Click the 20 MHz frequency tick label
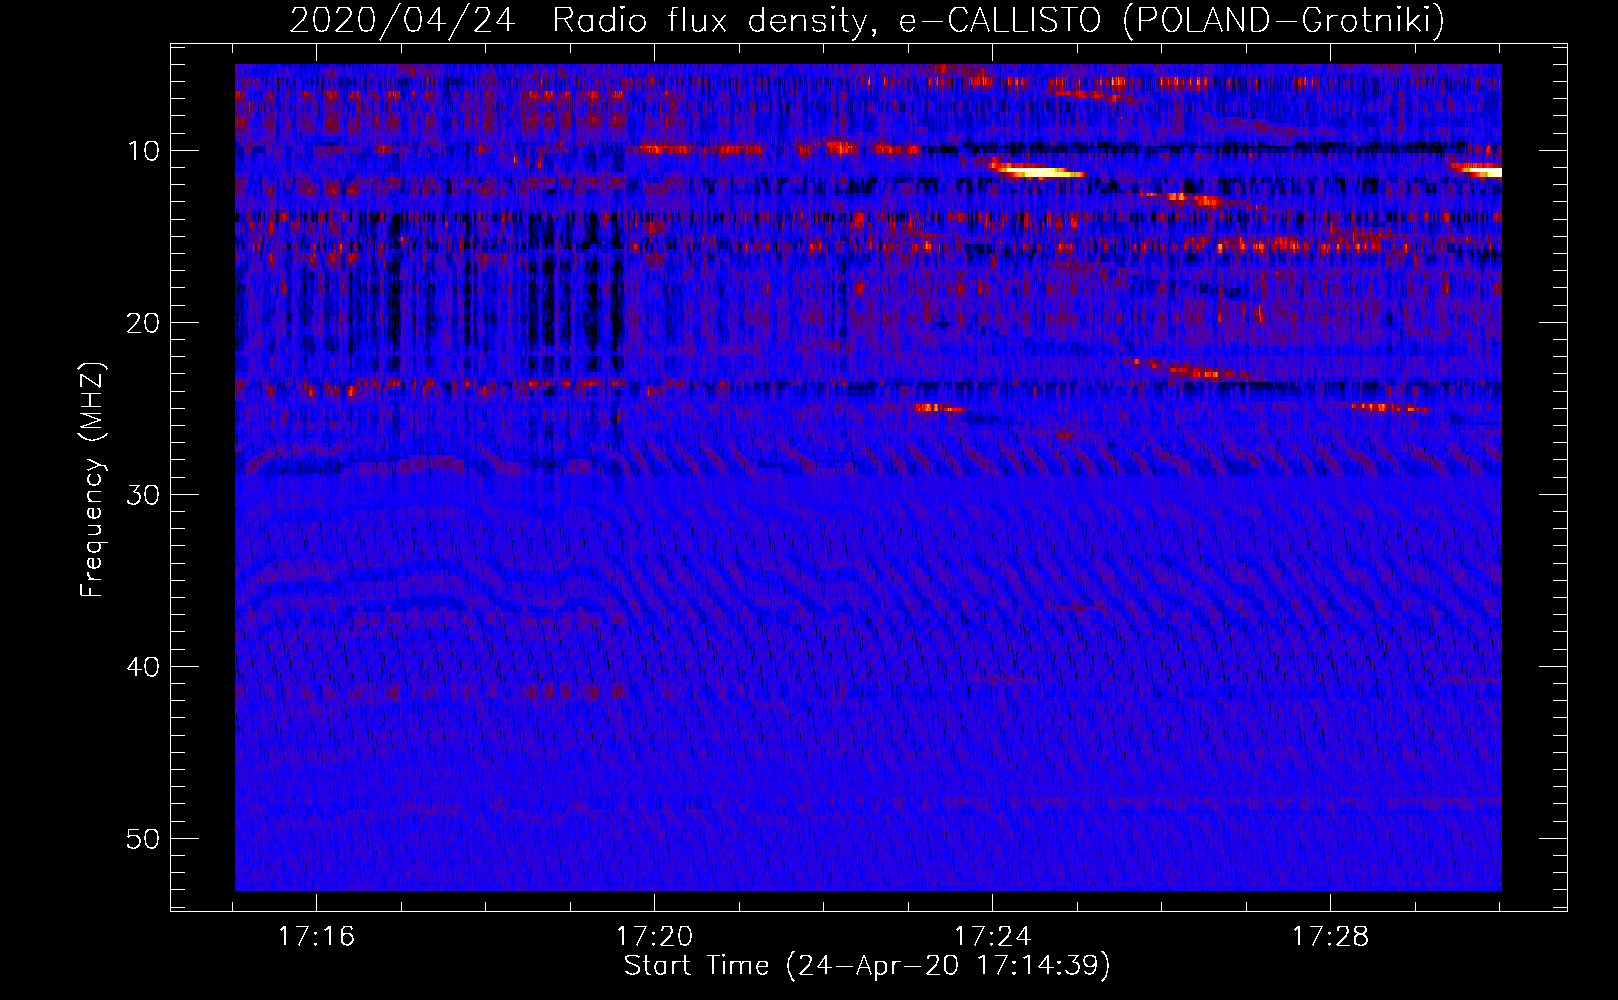Screen dimensions: 1618x1000 pos(143,323)
